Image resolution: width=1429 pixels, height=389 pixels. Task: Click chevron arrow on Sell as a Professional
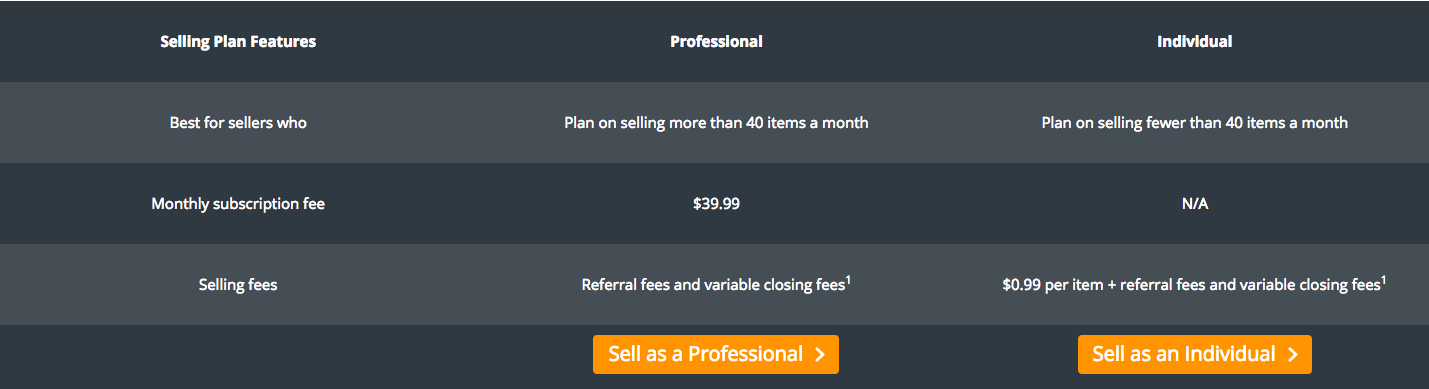pyautogui.click(x=820, y=355)
